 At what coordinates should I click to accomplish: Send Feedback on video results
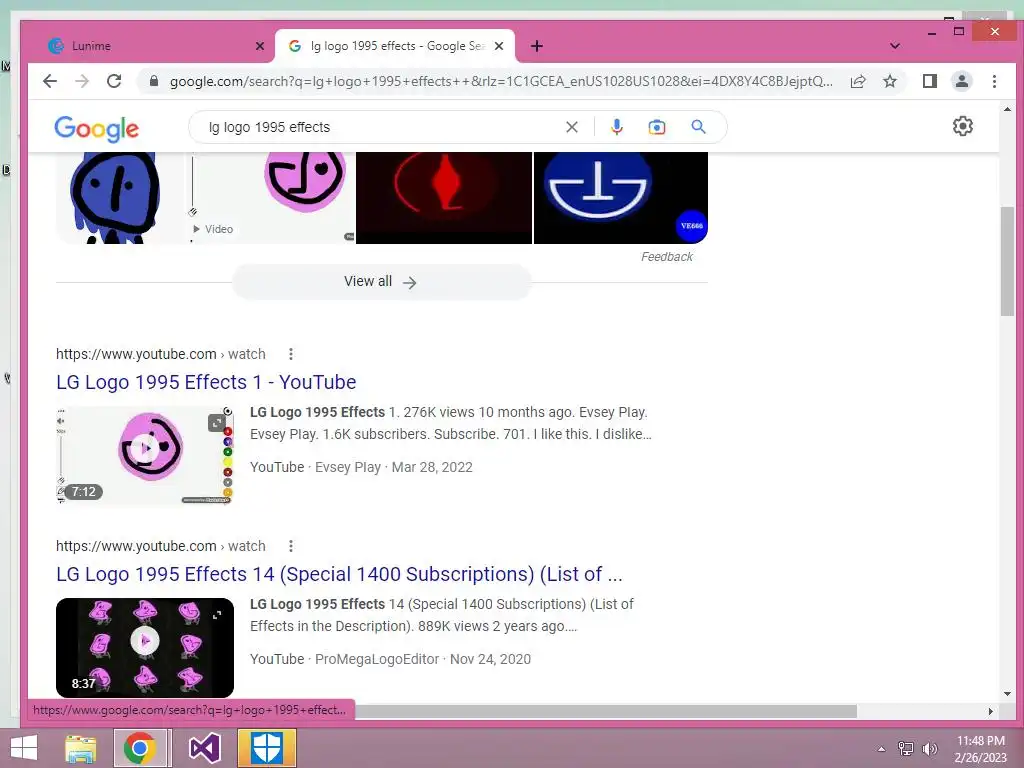(x=666, y=257)
